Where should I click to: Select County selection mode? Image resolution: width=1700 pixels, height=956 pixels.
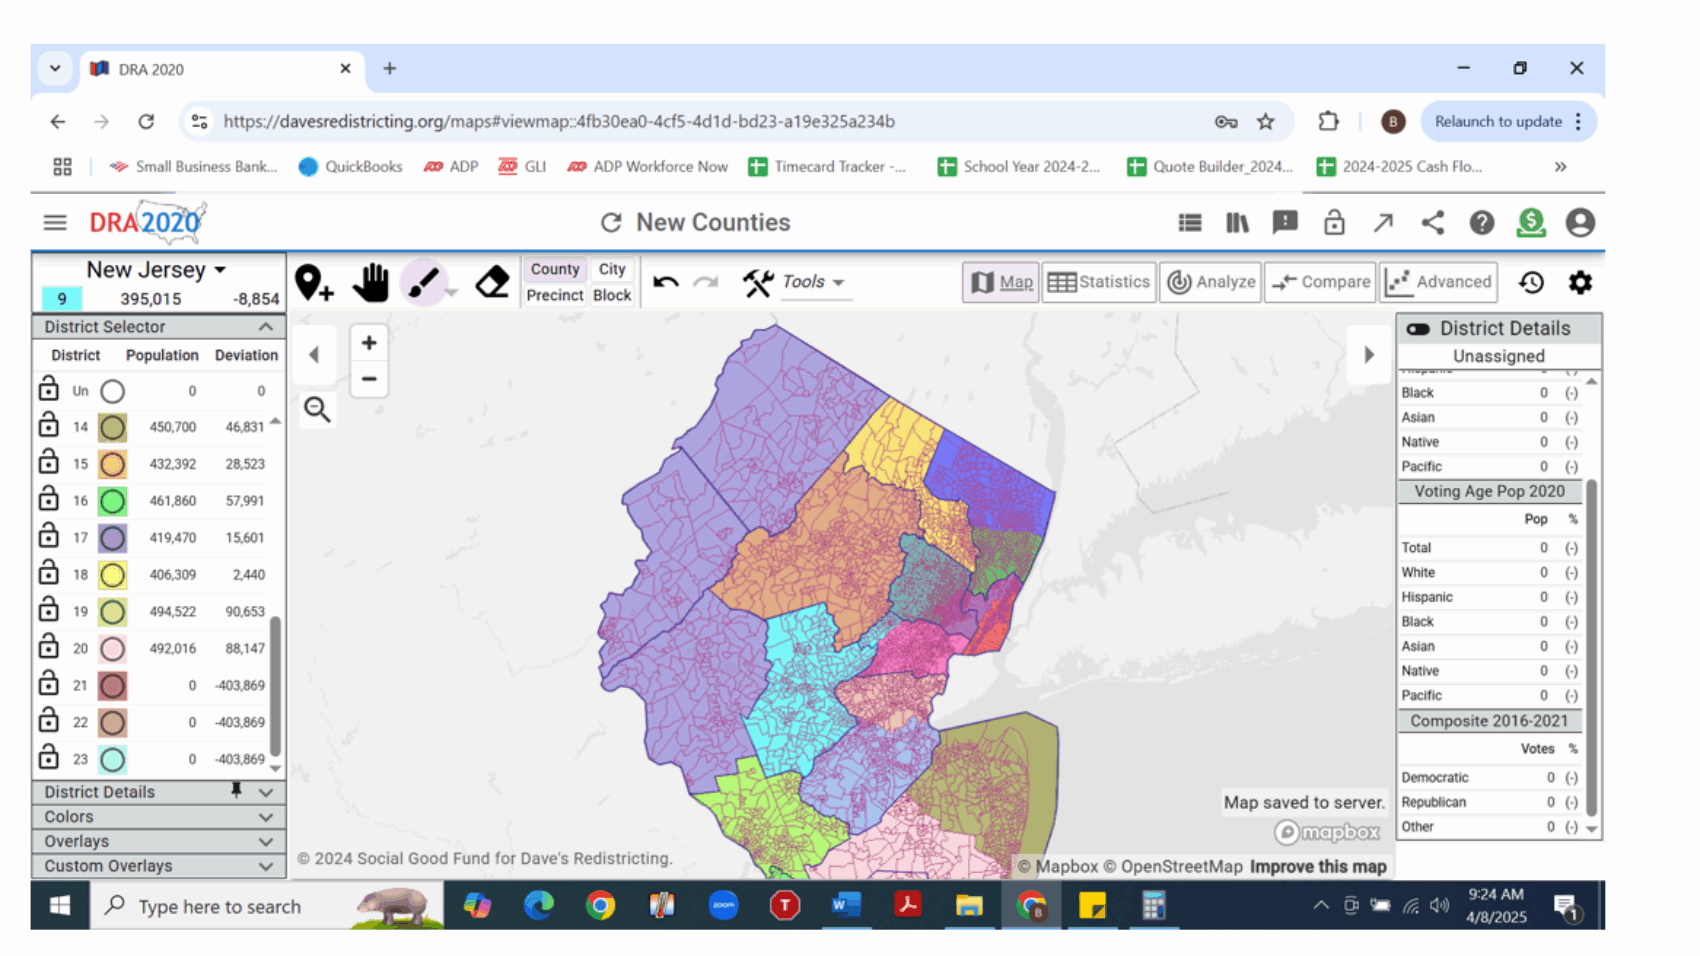point(555,269)
